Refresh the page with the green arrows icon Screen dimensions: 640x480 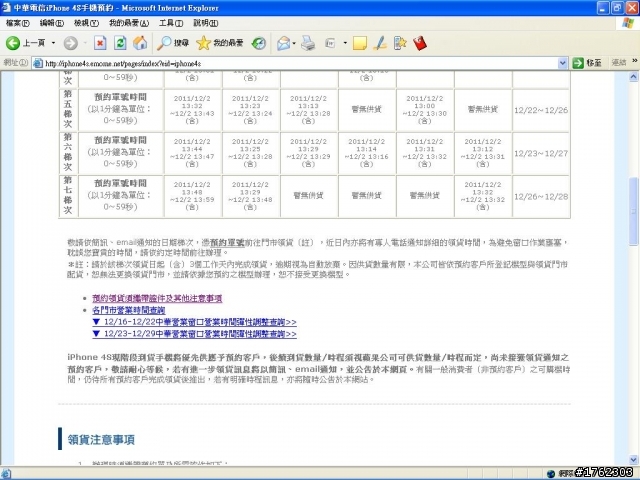(120, 43)
